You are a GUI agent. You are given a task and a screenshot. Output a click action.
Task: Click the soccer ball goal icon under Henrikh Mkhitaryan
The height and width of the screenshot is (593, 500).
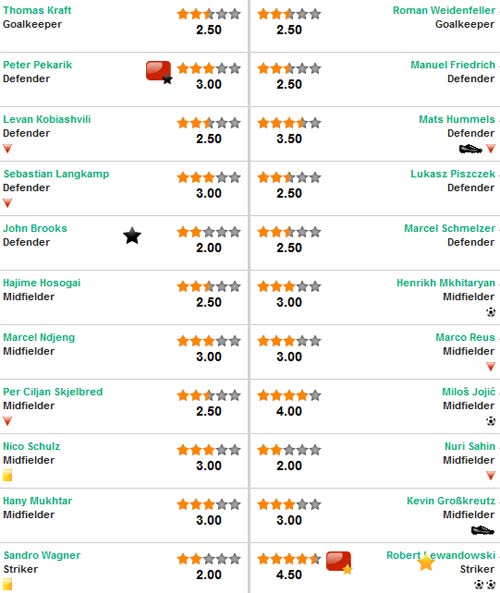tap(491, 312)
